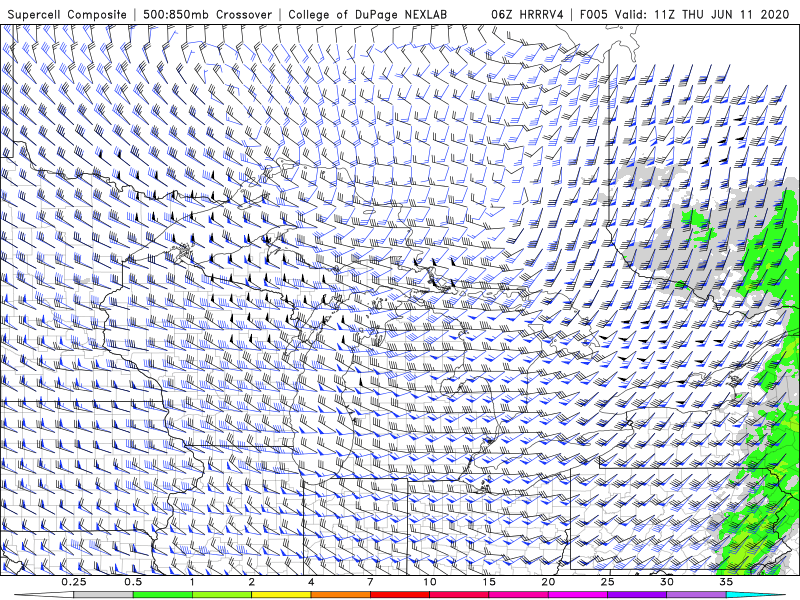Viewport: 800px width, 600px height.
Task: Click the 'Supercell Composite' title text
Action: pyautogui.click(x=67, y=14)
